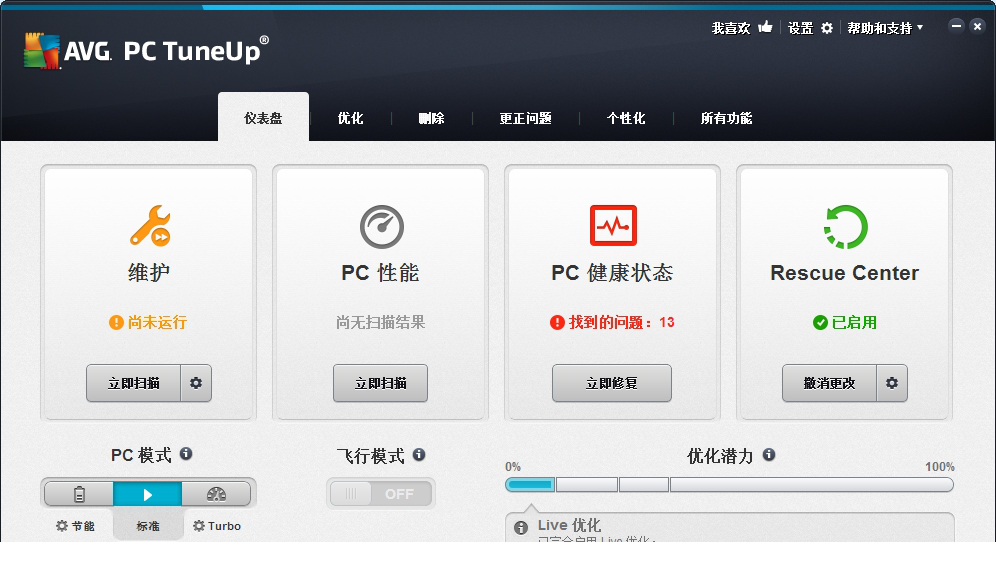Click 立即扫描 under PC 性能

point(380,383)
